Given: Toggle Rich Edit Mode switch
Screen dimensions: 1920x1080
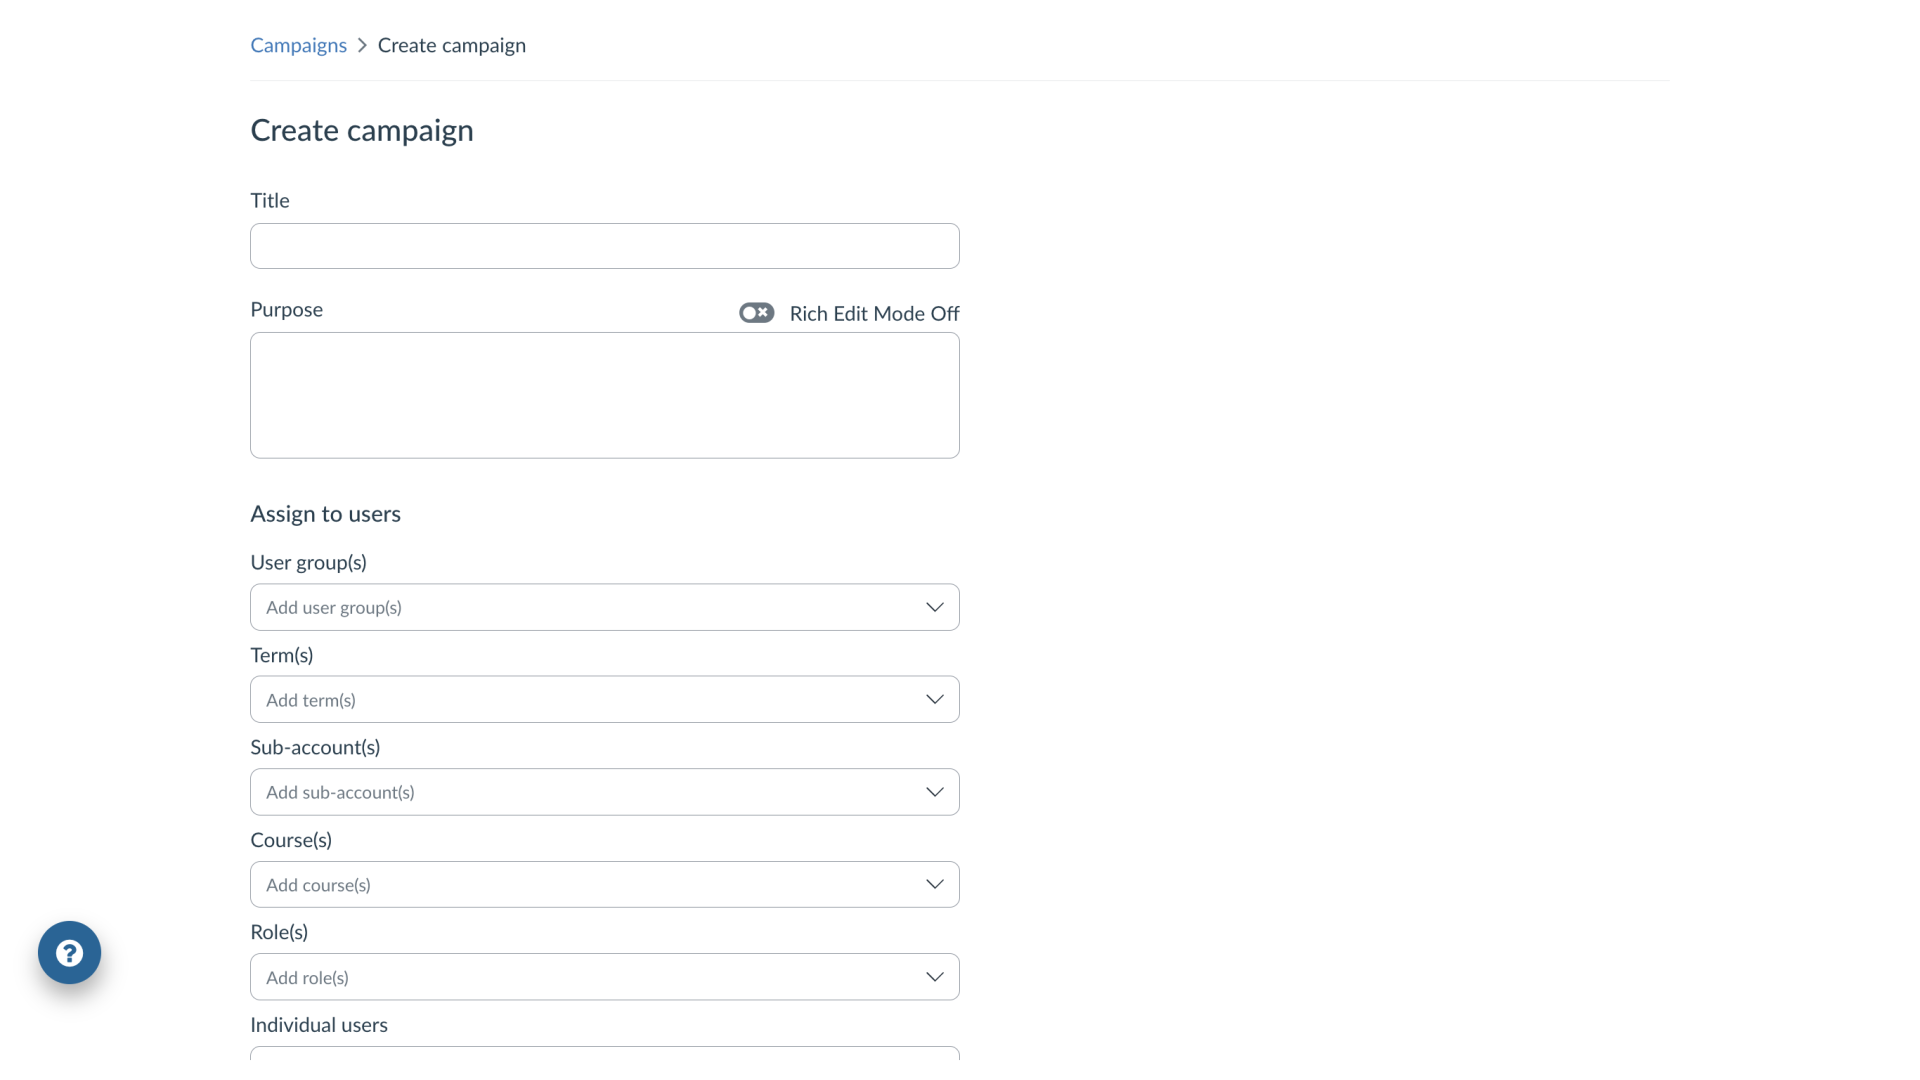Looking at the screenshot, I should tap(756, 313).
